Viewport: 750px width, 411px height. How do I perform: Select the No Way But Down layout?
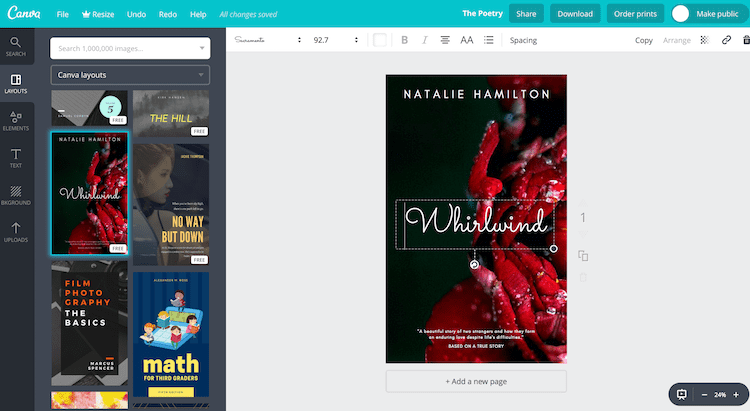click(171, 204)
